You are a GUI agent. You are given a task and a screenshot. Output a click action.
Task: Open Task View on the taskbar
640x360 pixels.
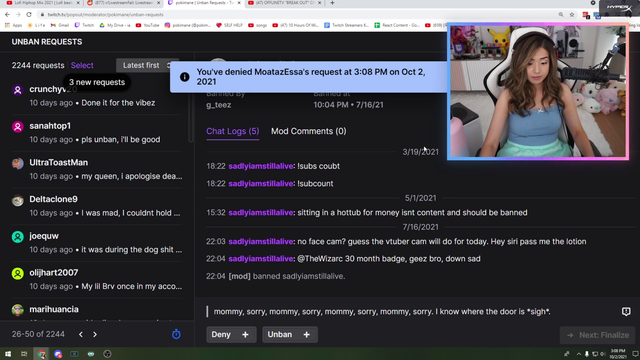(24, 354)
